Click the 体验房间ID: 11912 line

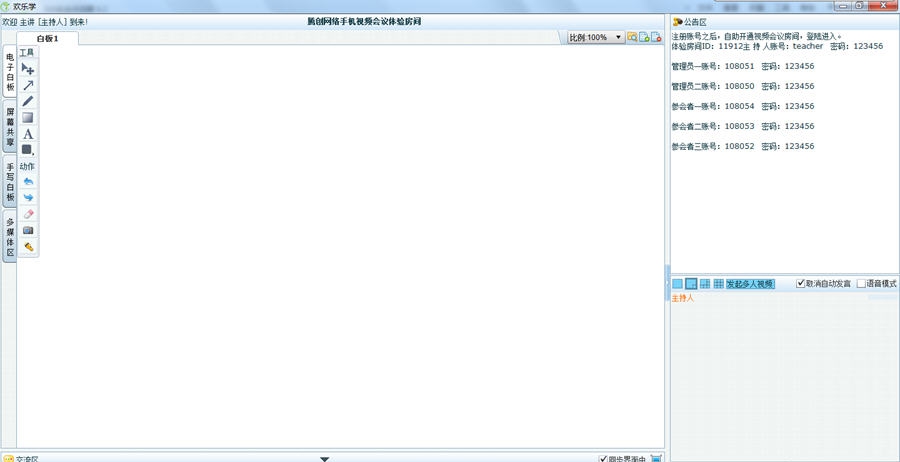[x=777, y=46]
